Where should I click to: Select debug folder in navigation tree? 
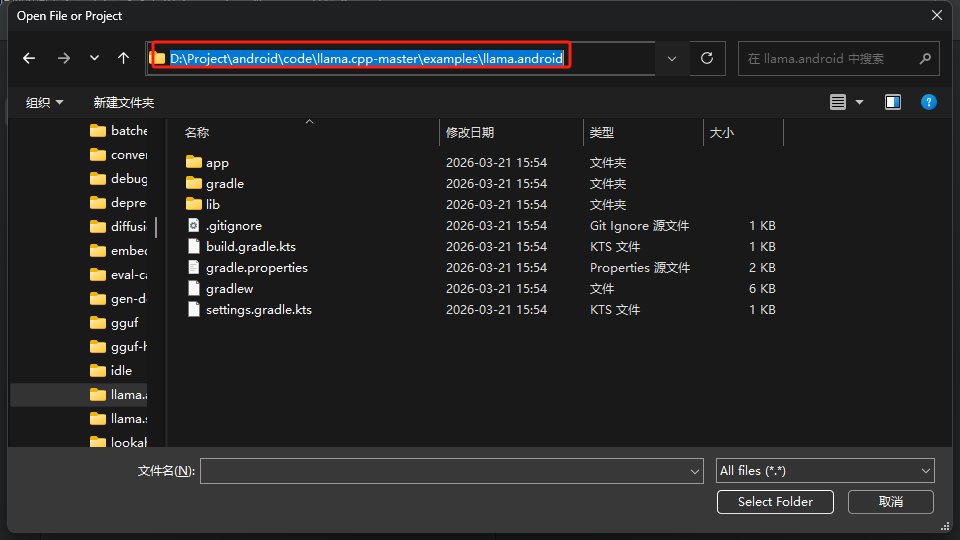118,179
